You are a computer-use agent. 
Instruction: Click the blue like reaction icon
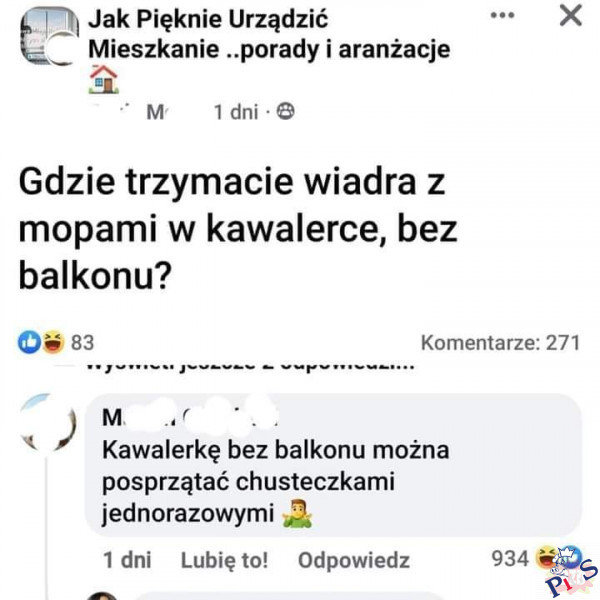tap(29, 342)
